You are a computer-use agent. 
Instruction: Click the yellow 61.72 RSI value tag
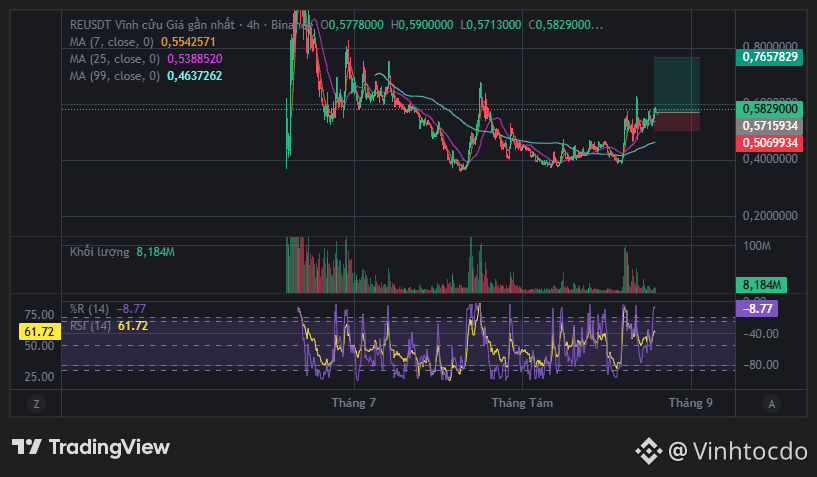point(39,332)
